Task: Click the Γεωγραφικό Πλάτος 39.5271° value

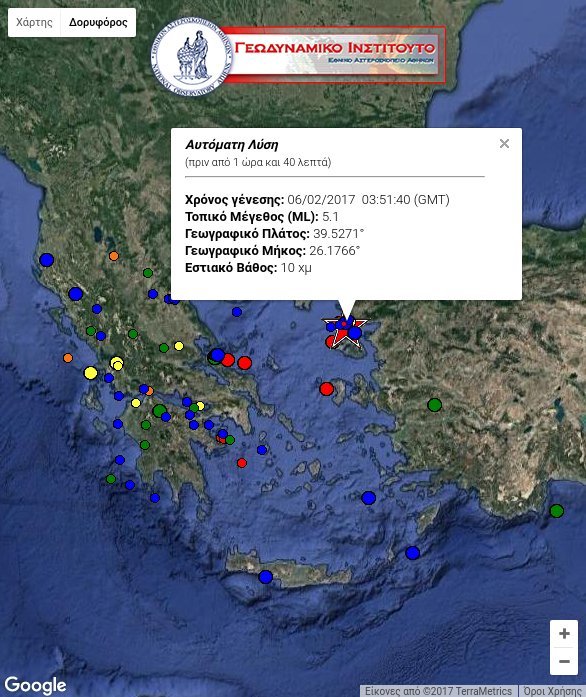Action: coord(338,234)
